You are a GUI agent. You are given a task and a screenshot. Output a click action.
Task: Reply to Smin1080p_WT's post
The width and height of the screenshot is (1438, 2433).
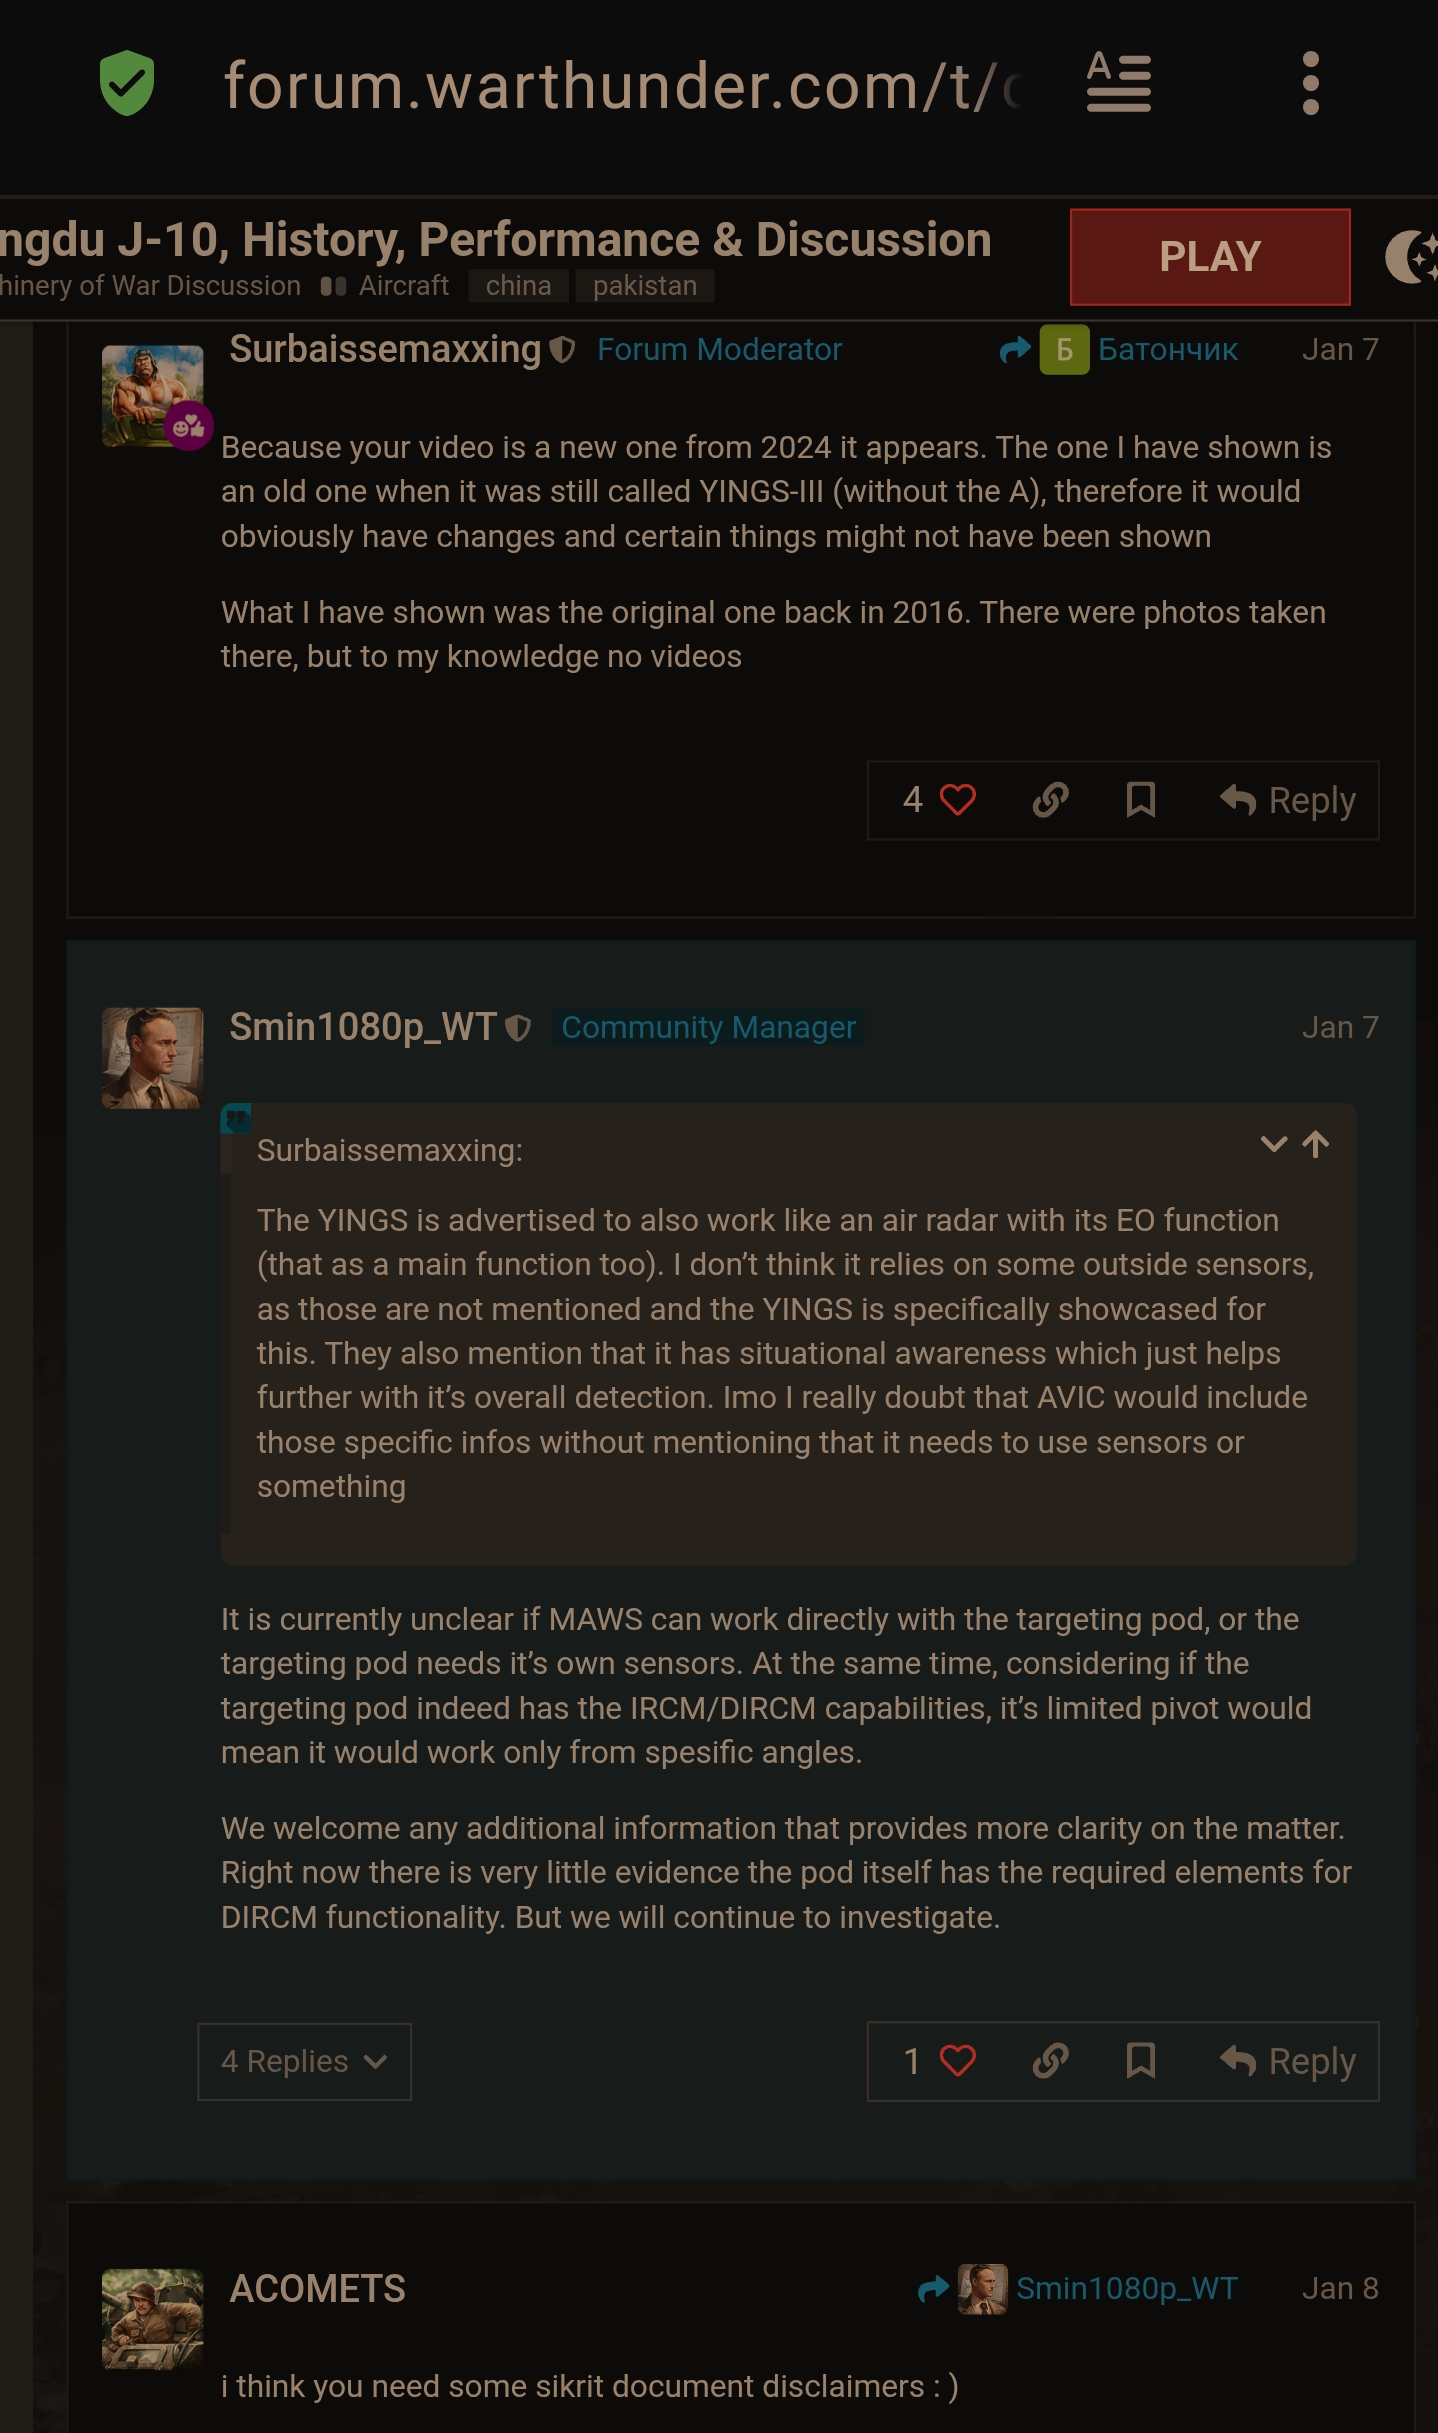tap(1288, 2061)
